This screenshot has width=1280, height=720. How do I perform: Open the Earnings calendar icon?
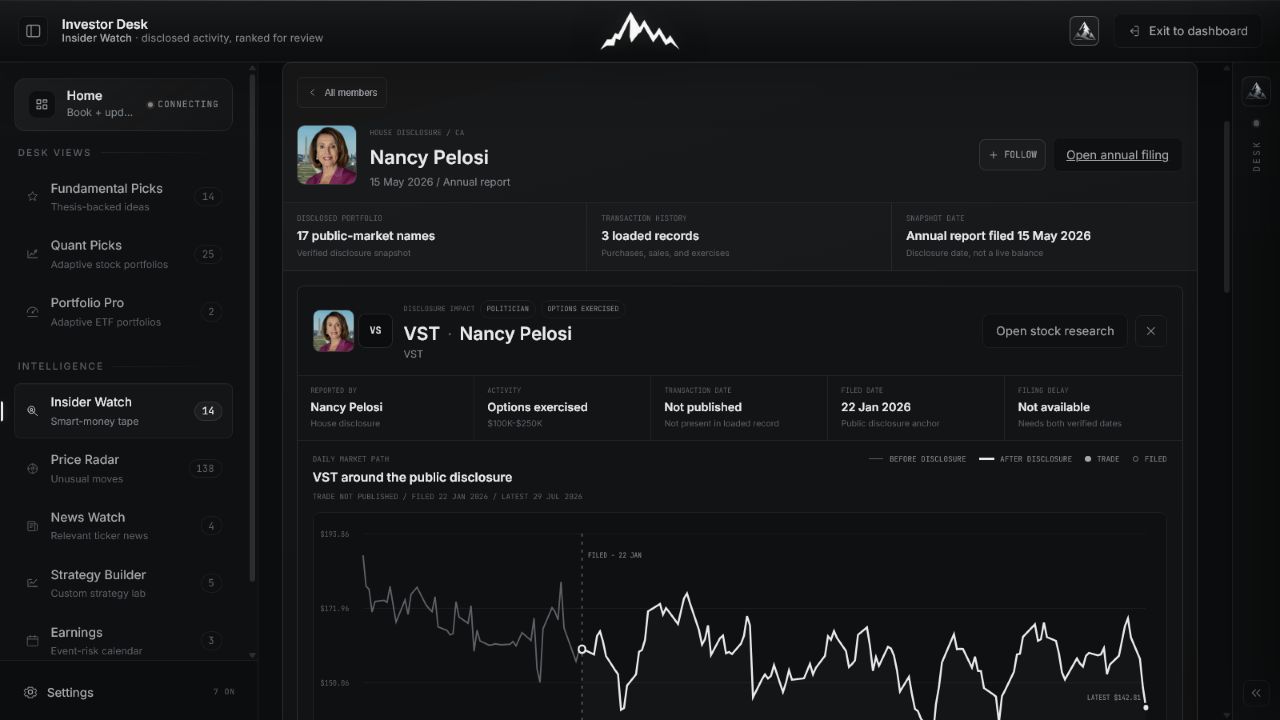32,641
